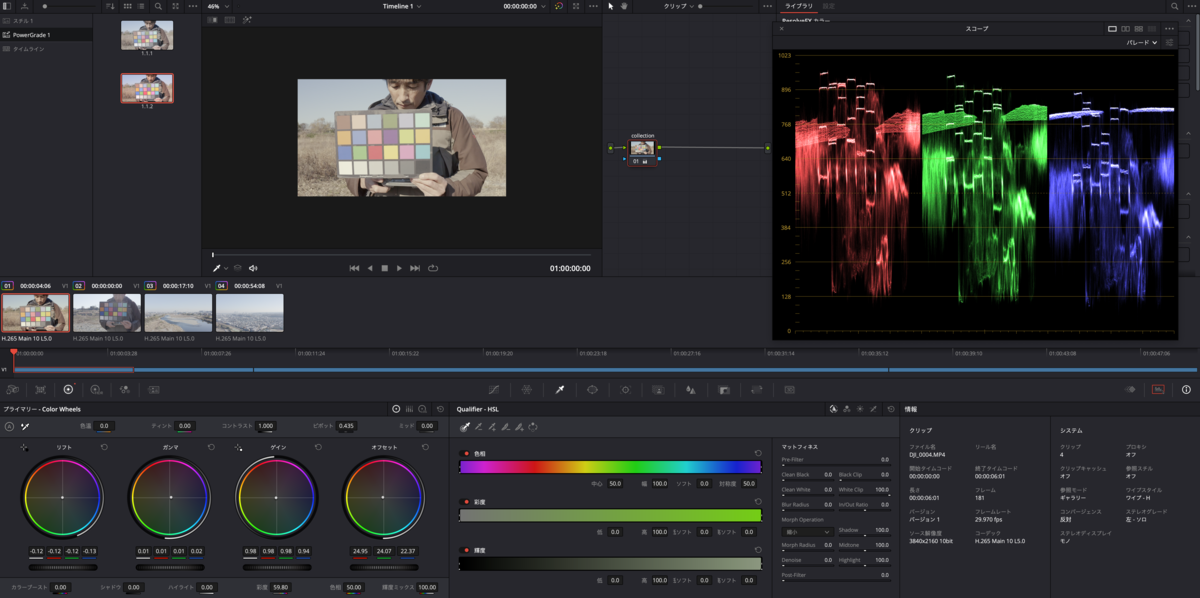Viewport: 1200px width, 598px height.
Task: Open the パレード scope type dropdown
Action: click(1141, 43)
